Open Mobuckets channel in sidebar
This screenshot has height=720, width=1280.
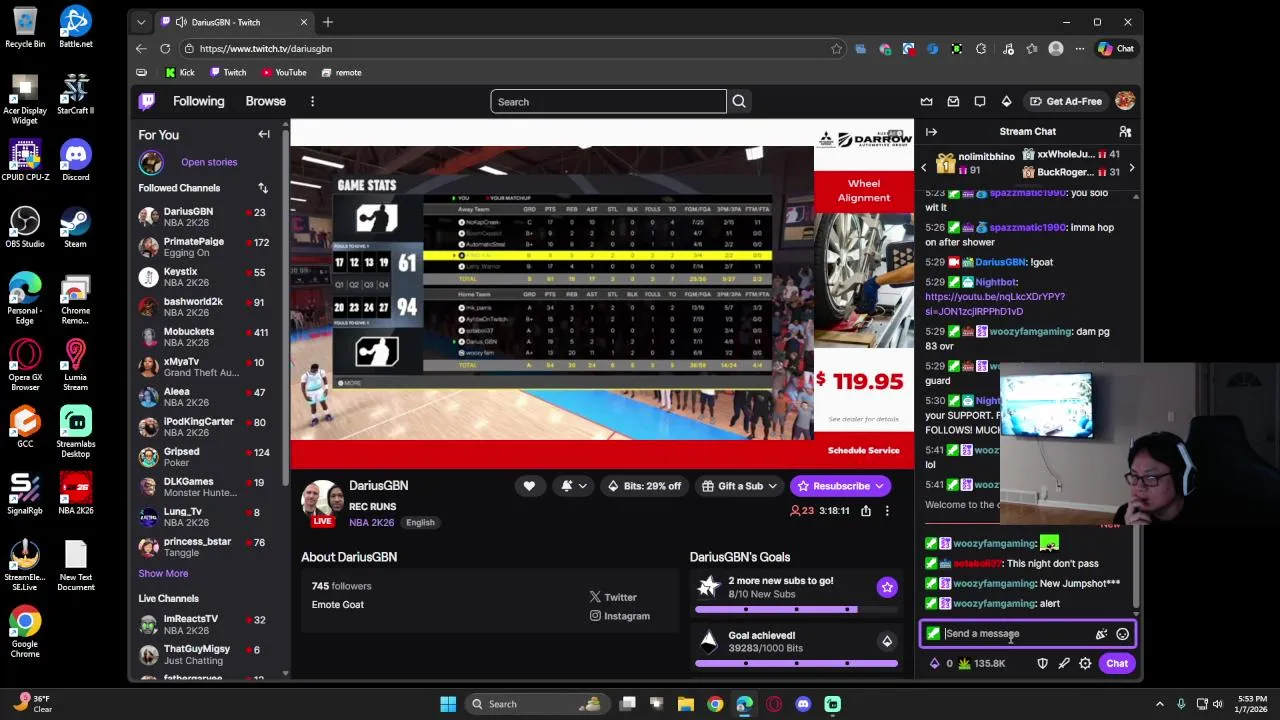[x=209, y=337]
